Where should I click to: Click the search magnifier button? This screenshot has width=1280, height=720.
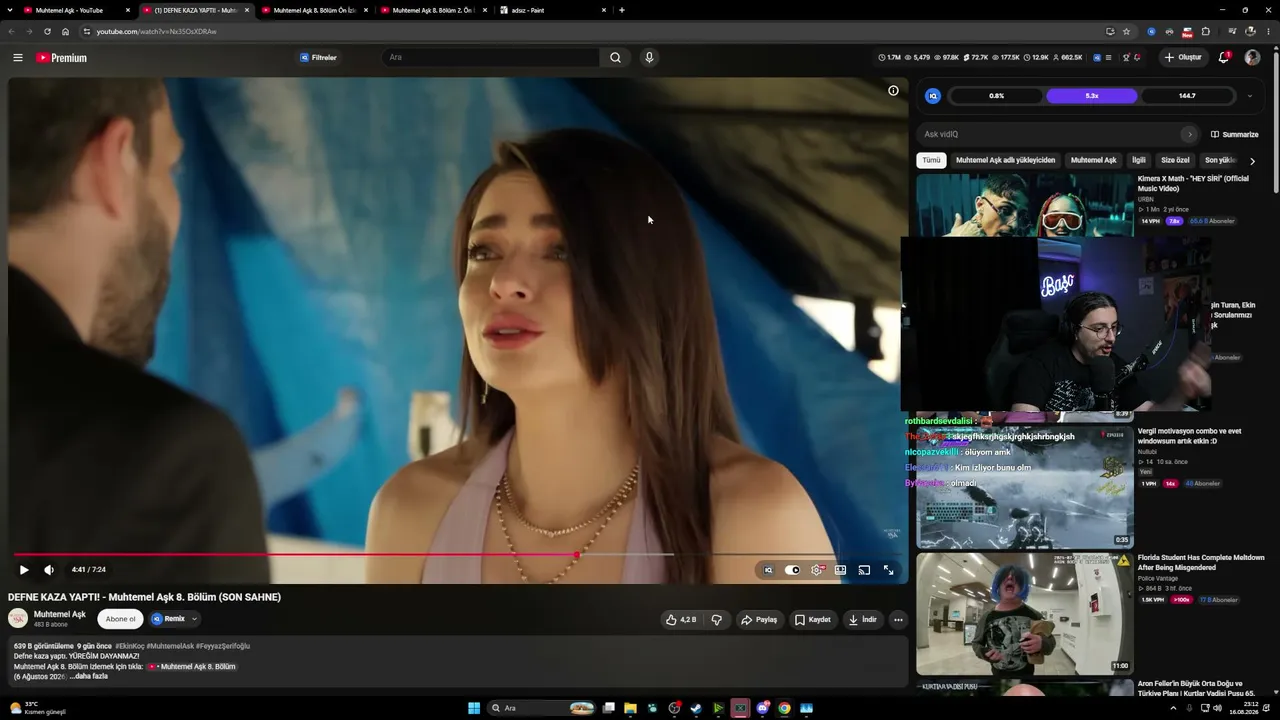pos(615,57)
